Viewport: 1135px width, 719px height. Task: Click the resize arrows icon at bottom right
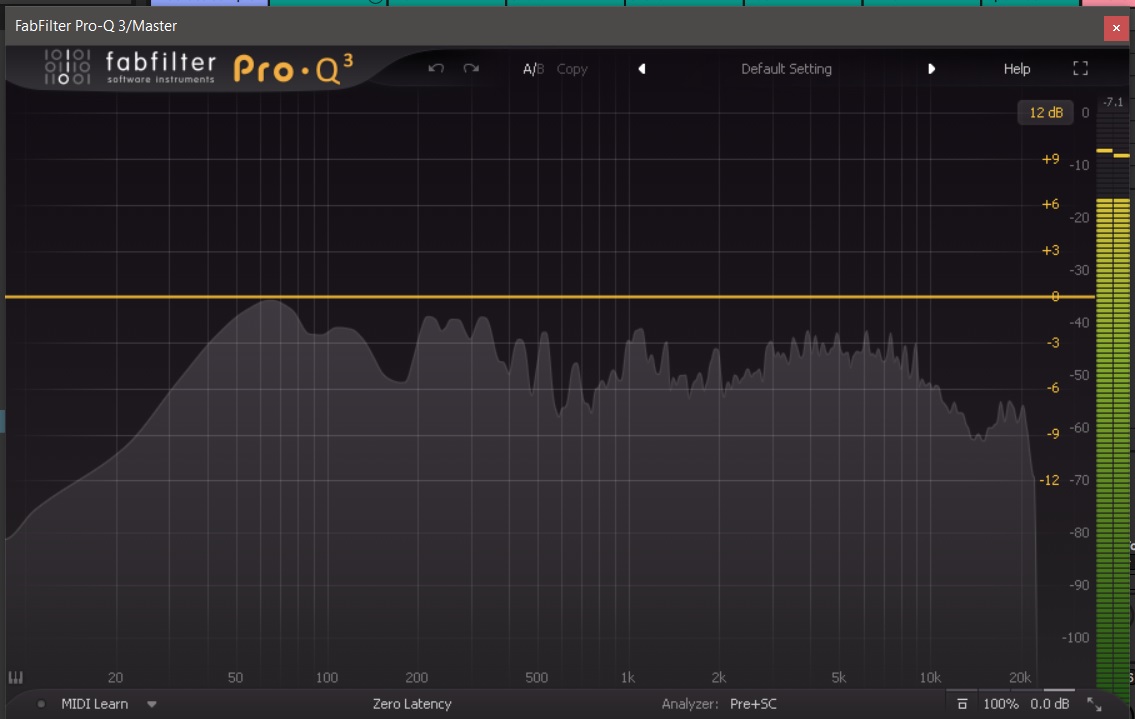pyautogui.click(x=1094, y=704)
